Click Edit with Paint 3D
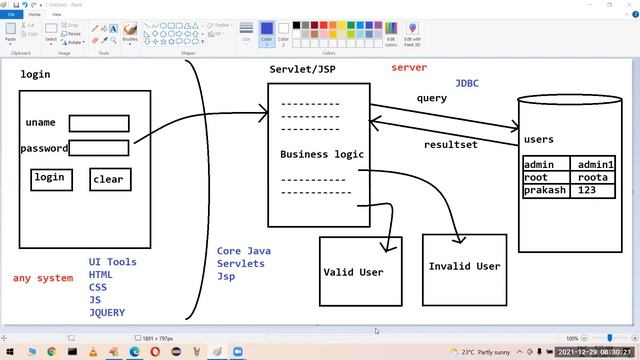Viewport: 640px width, 360px height. 412,34
